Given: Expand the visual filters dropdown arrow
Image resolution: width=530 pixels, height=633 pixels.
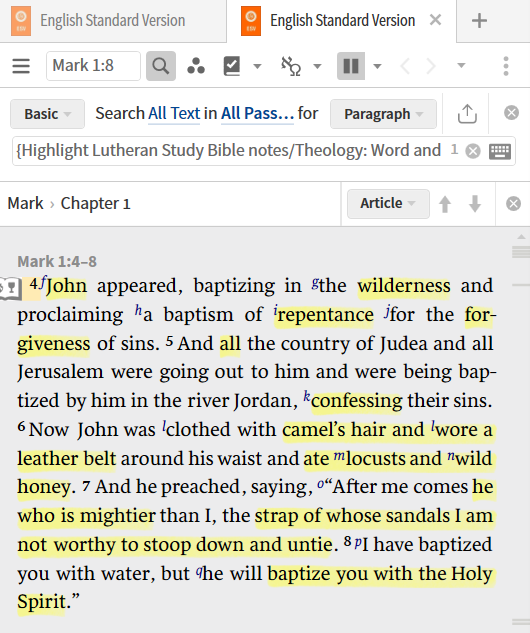Looking at the screenshot, I should (257, 66).
